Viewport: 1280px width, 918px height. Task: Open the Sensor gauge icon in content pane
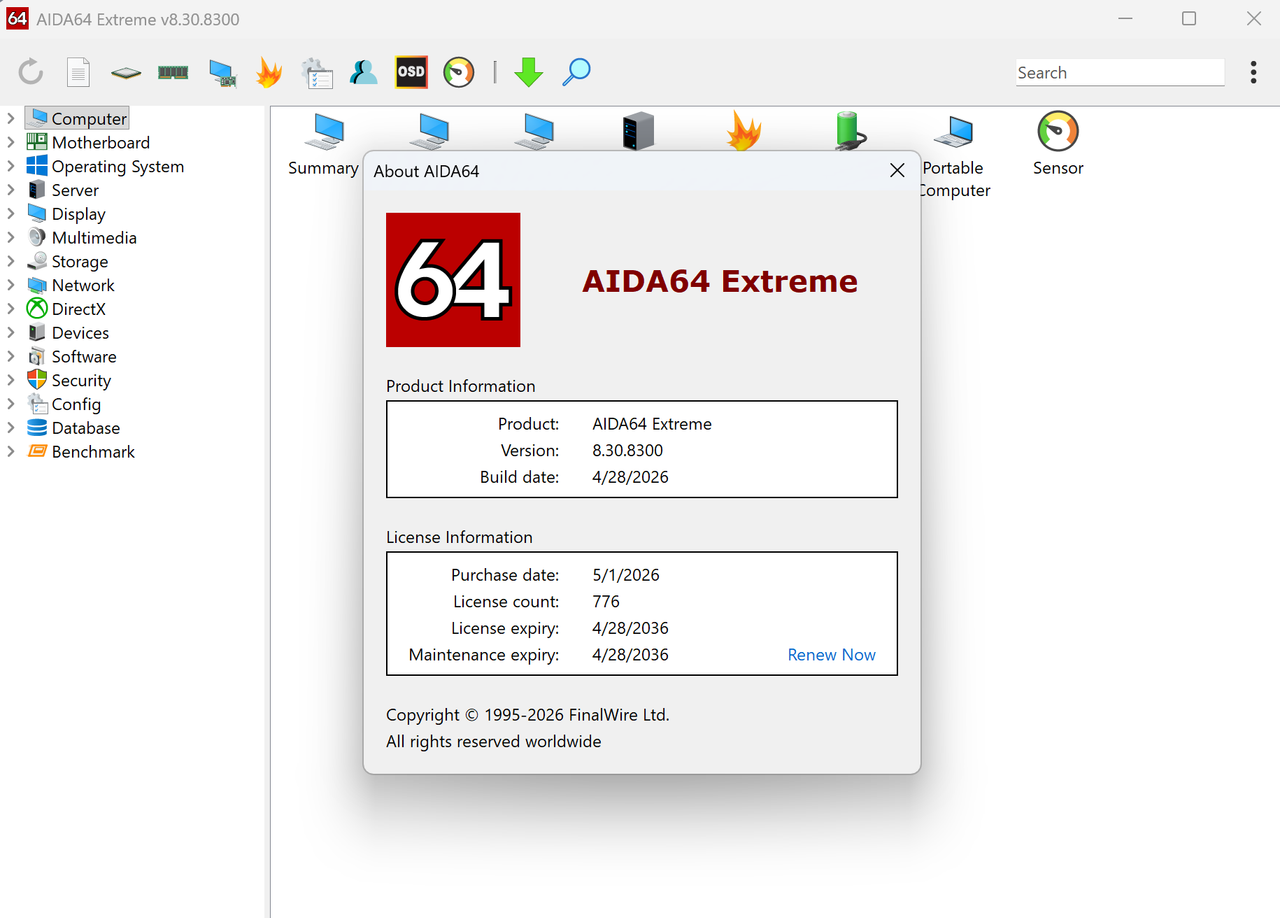[x=1058, y=131]
